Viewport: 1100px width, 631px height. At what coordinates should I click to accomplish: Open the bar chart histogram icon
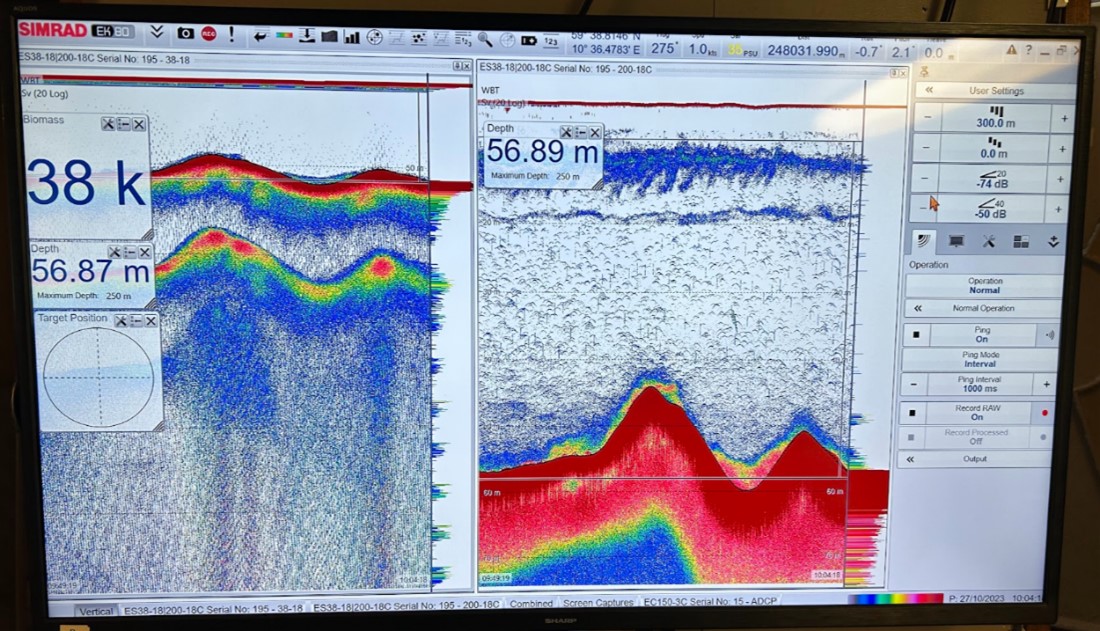pos(352,37)
